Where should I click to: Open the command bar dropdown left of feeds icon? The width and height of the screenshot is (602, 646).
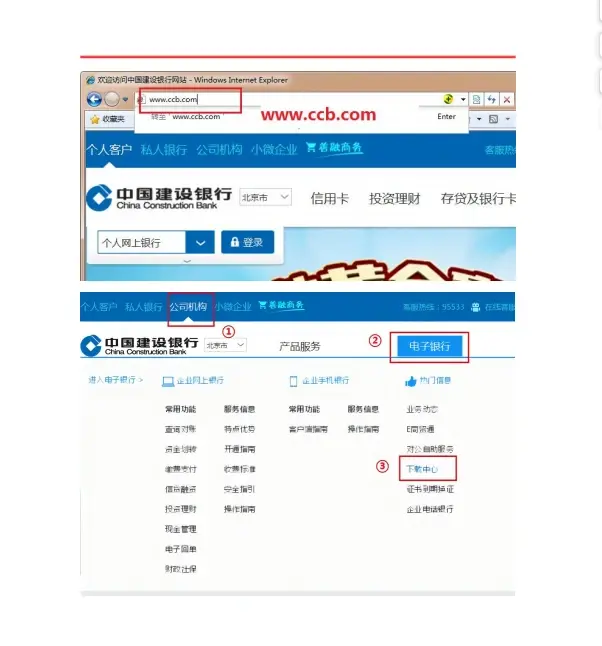point(479,119)
